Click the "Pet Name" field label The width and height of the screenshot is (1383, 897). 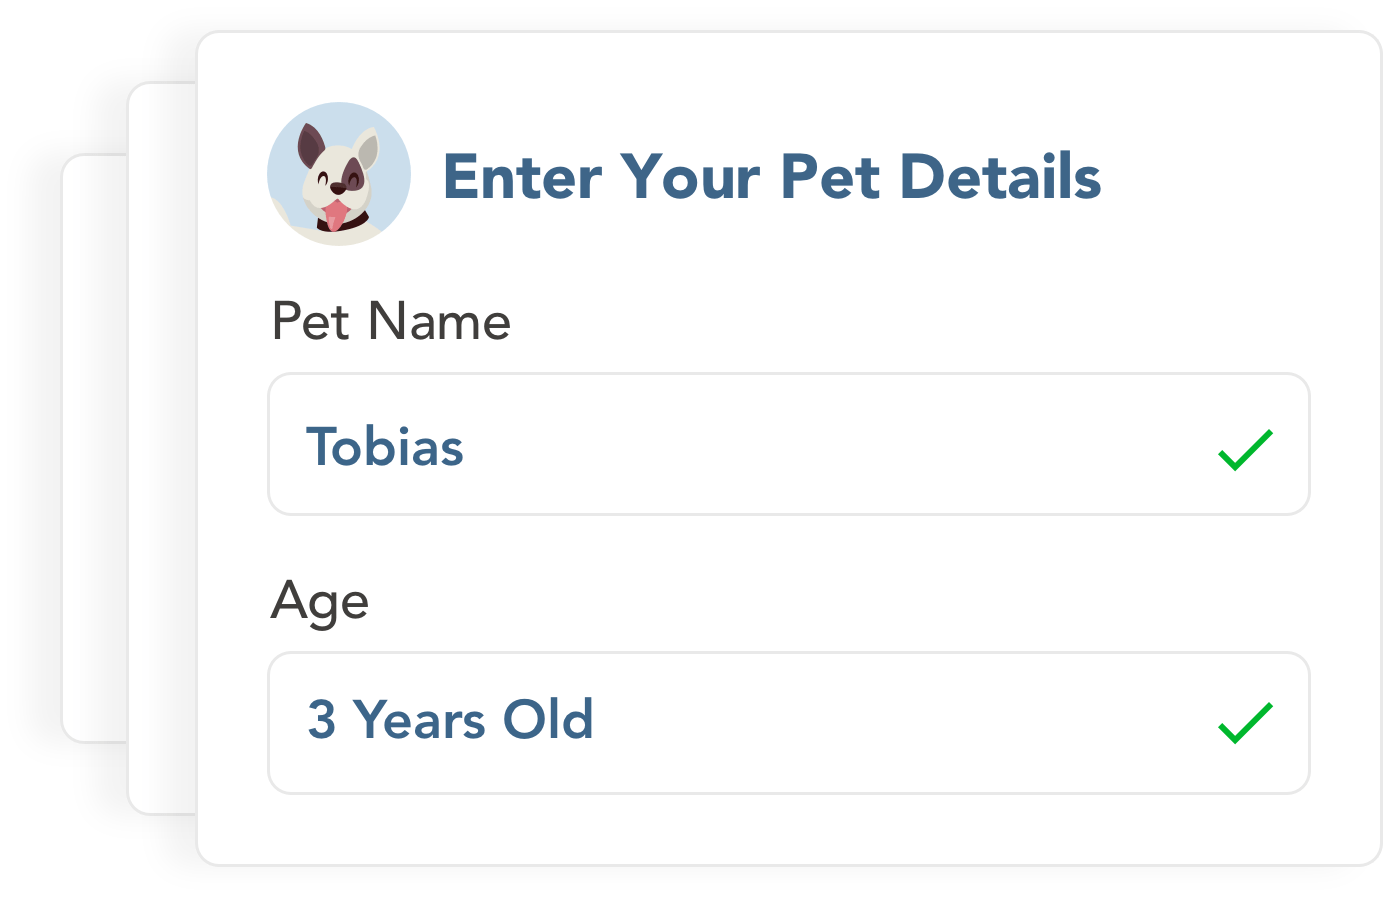point(391,322)
